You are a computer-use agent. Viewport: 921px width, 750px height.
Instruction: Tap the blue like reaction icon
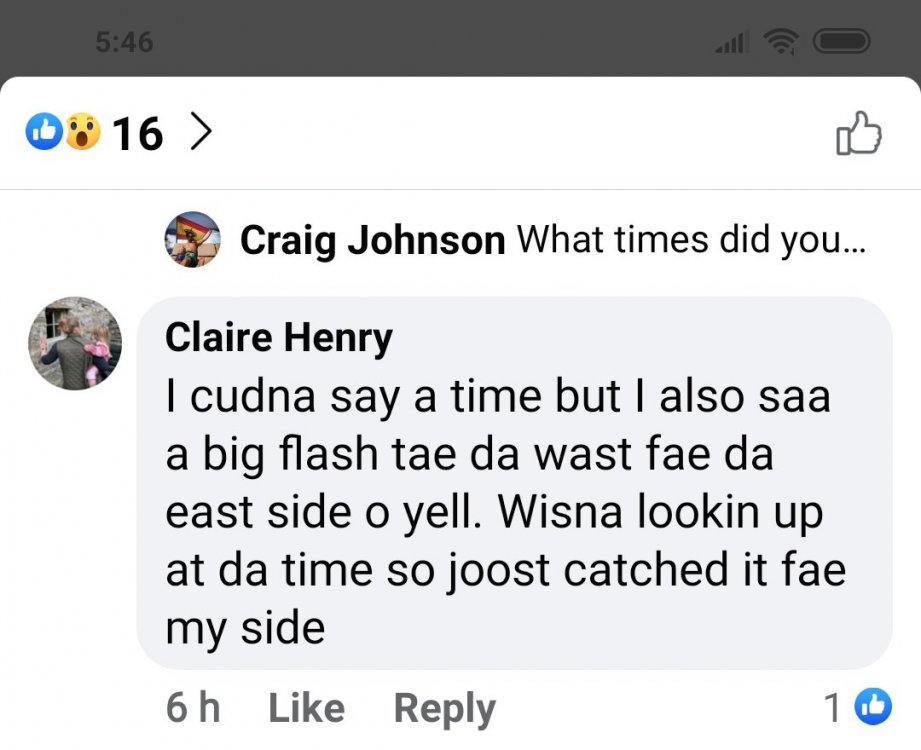44,131
